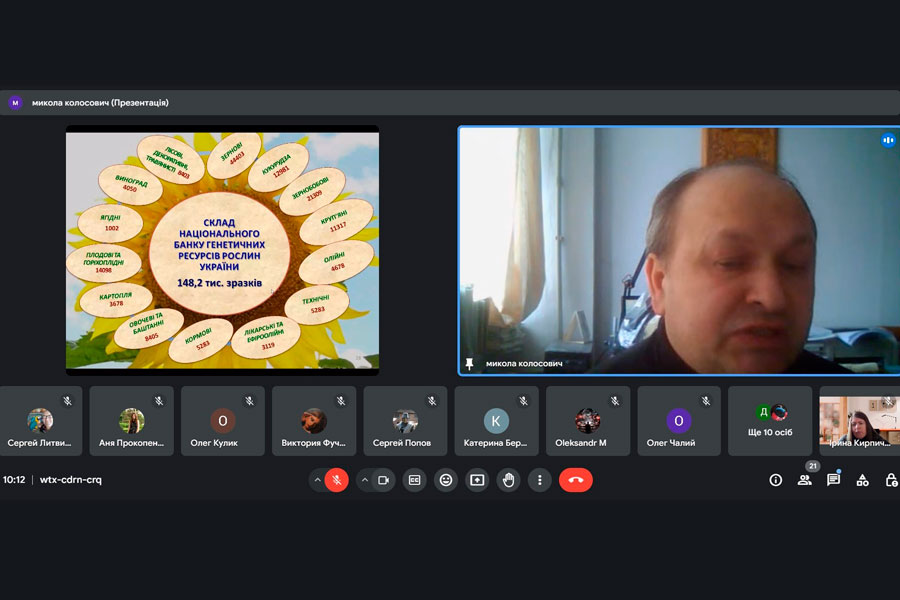This screenshot has height=600, width=900.
Task: Open the emoji reactions button
Action: 446,480
